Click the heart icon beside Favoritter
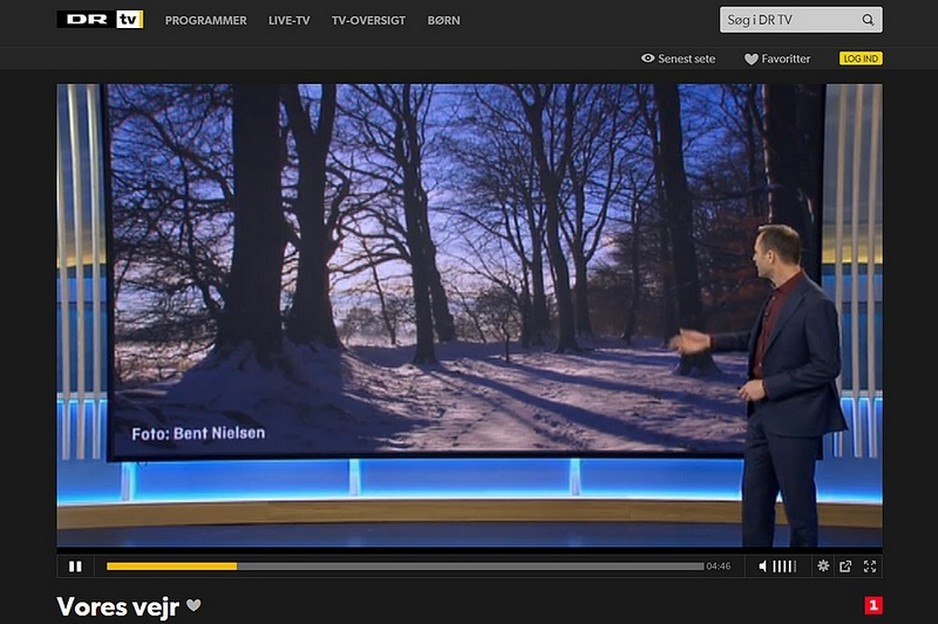This screenshot has height=624, width=938. click(751, 59)
